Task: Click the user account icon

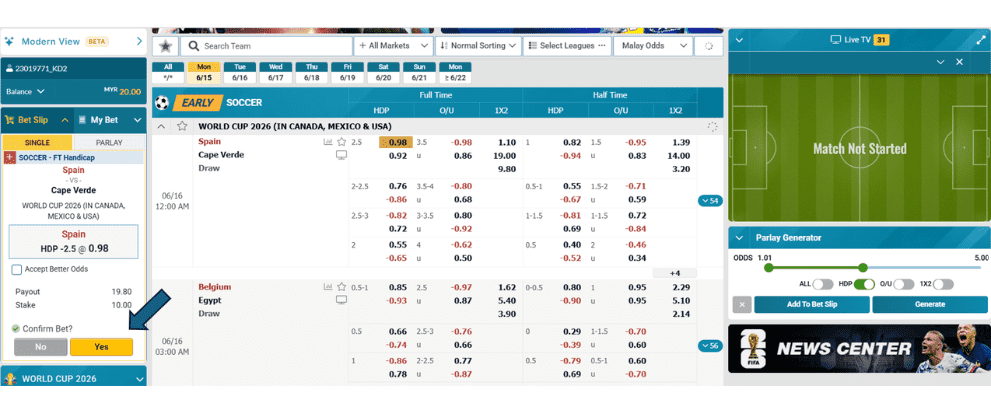Action: click(x=9, y=69)
